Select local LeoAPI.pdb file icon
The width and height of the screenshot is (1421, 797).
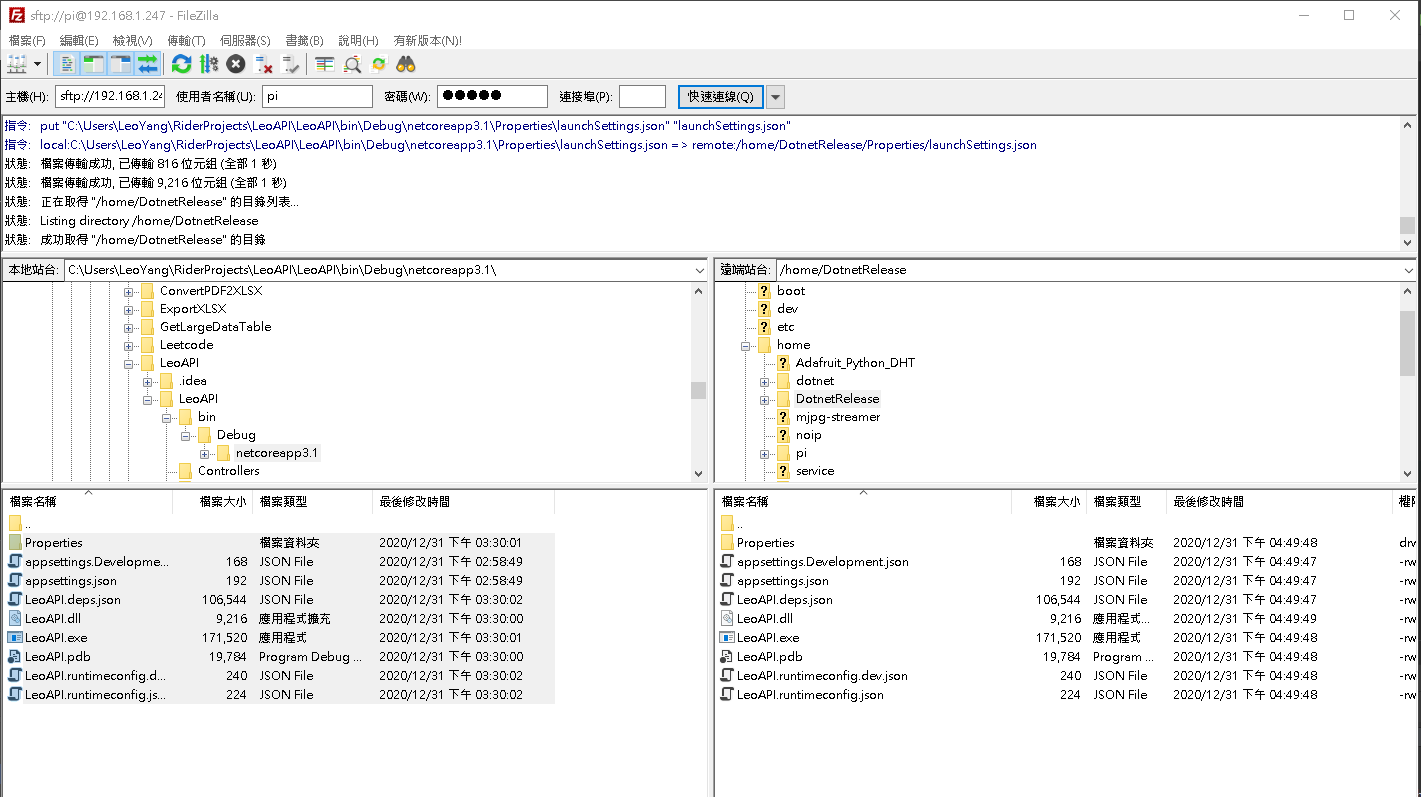pos(15,656)
